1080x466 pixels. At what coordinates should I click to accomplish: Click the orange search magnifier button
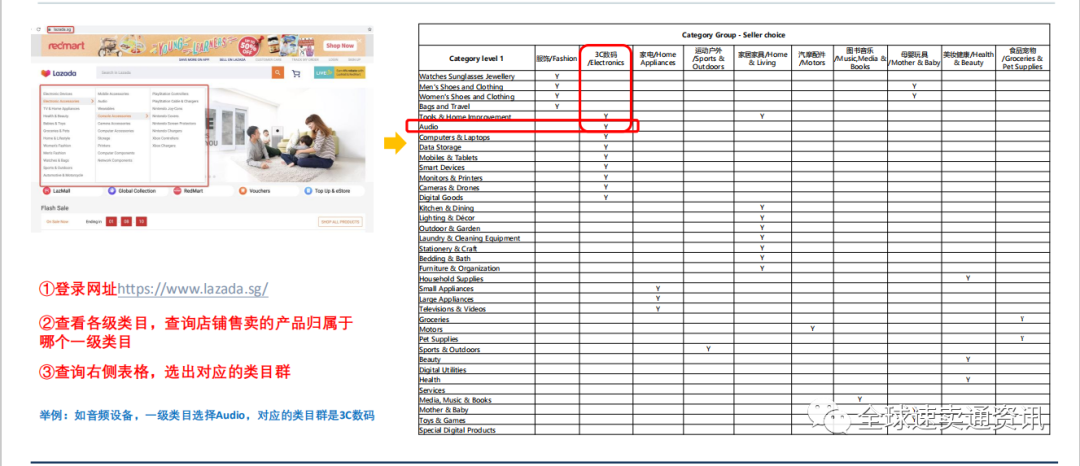pyautogui.click(x=278, y=73)
